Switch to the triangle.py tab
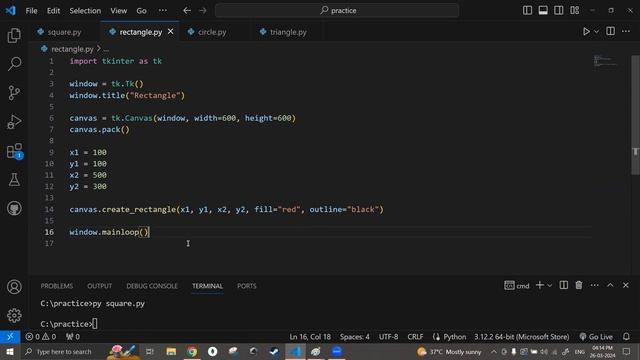640x360 pixels. (288, 32)
